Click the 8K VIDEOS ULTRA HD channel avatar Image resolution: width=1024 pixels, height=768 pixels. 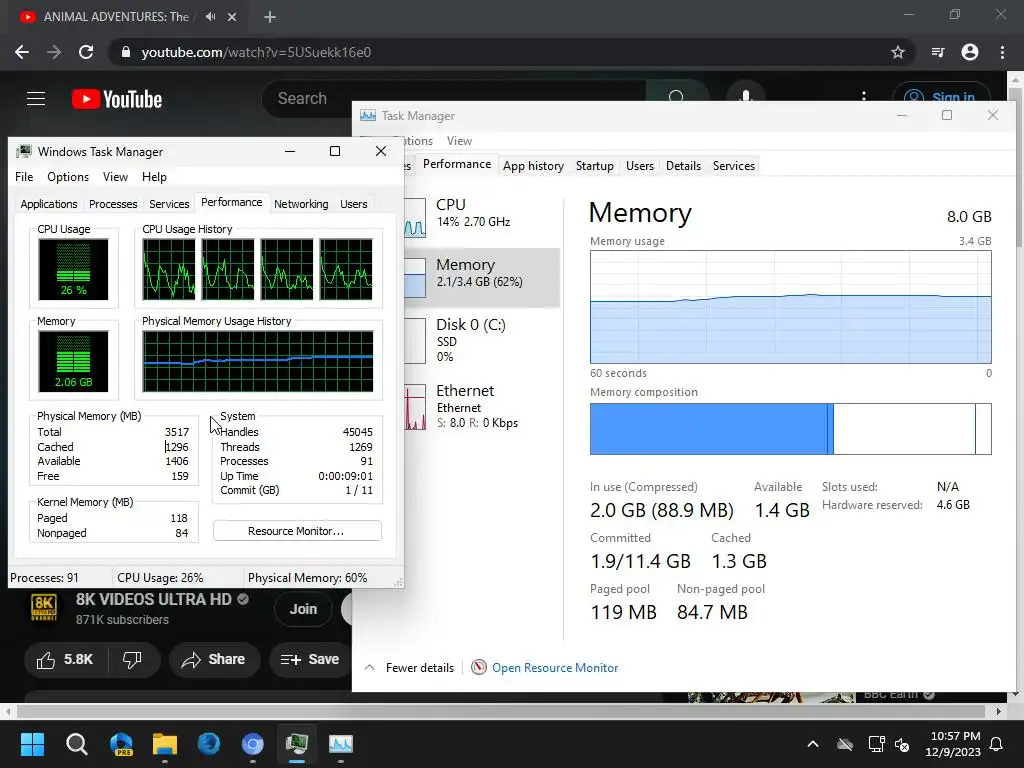[44, 607]
